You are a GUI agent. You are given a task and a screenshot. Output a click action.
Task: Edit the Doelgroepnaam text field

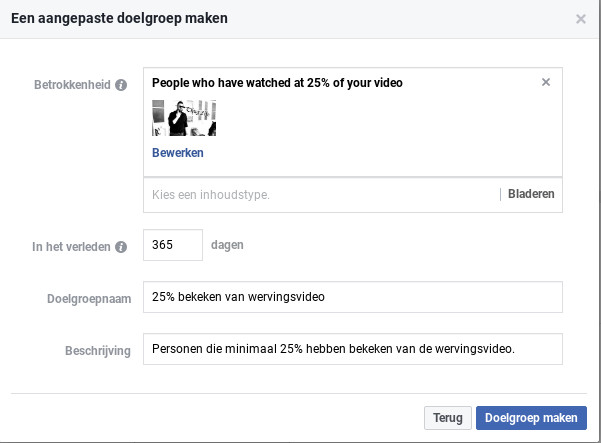(352, 297)
